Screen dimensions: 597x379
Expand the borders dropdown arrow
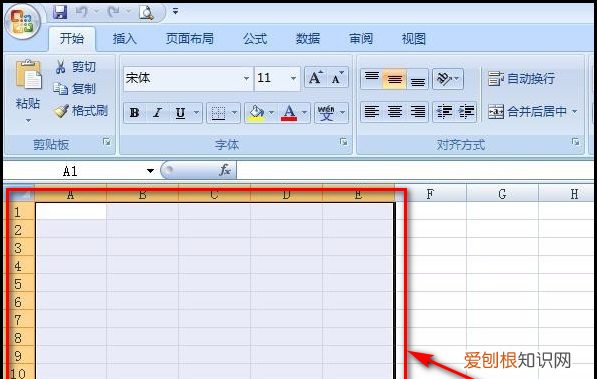coord(235,113)
